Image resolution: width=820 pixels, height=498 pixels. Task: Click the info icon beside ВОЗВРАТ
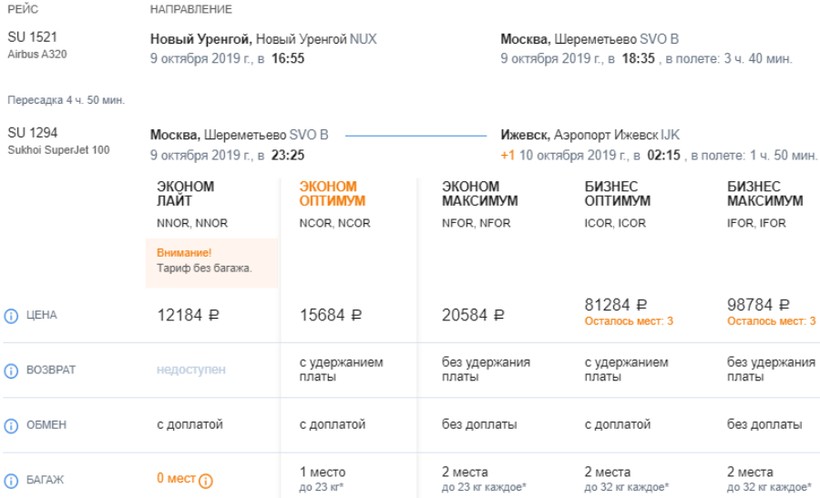click(12, 371)
